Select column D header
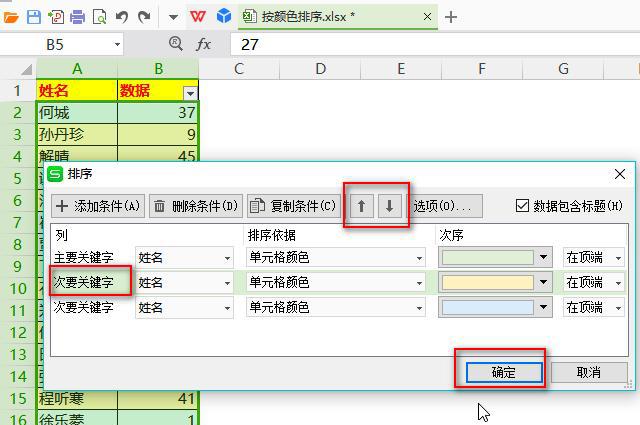Screen dimensions: 640x425 click(320, 69)
